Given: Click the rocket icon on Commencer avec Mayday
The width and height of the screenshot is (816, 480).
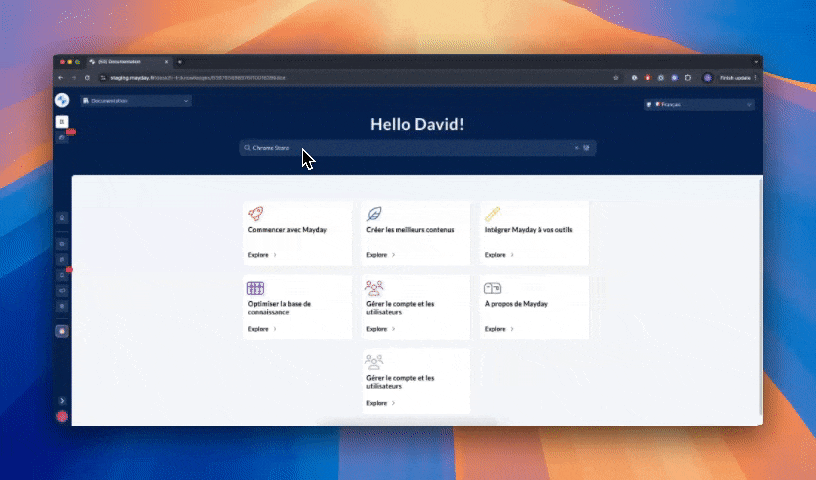Looking at the screenshot, I should (x=255, y=214).
